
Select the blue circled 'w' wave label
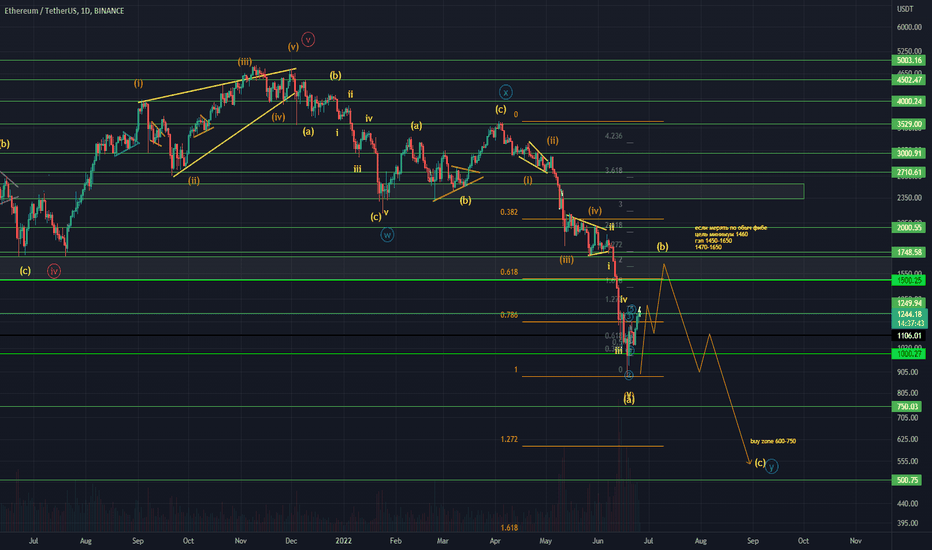tap(387, 235)
